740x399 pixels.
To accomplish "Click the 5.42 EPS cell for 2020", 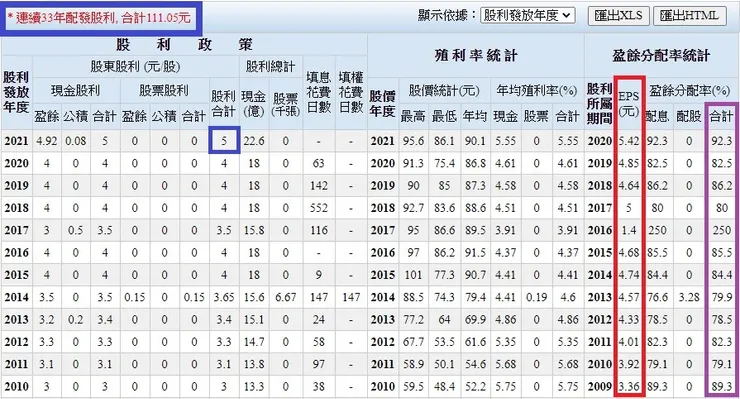I will 629,141.
